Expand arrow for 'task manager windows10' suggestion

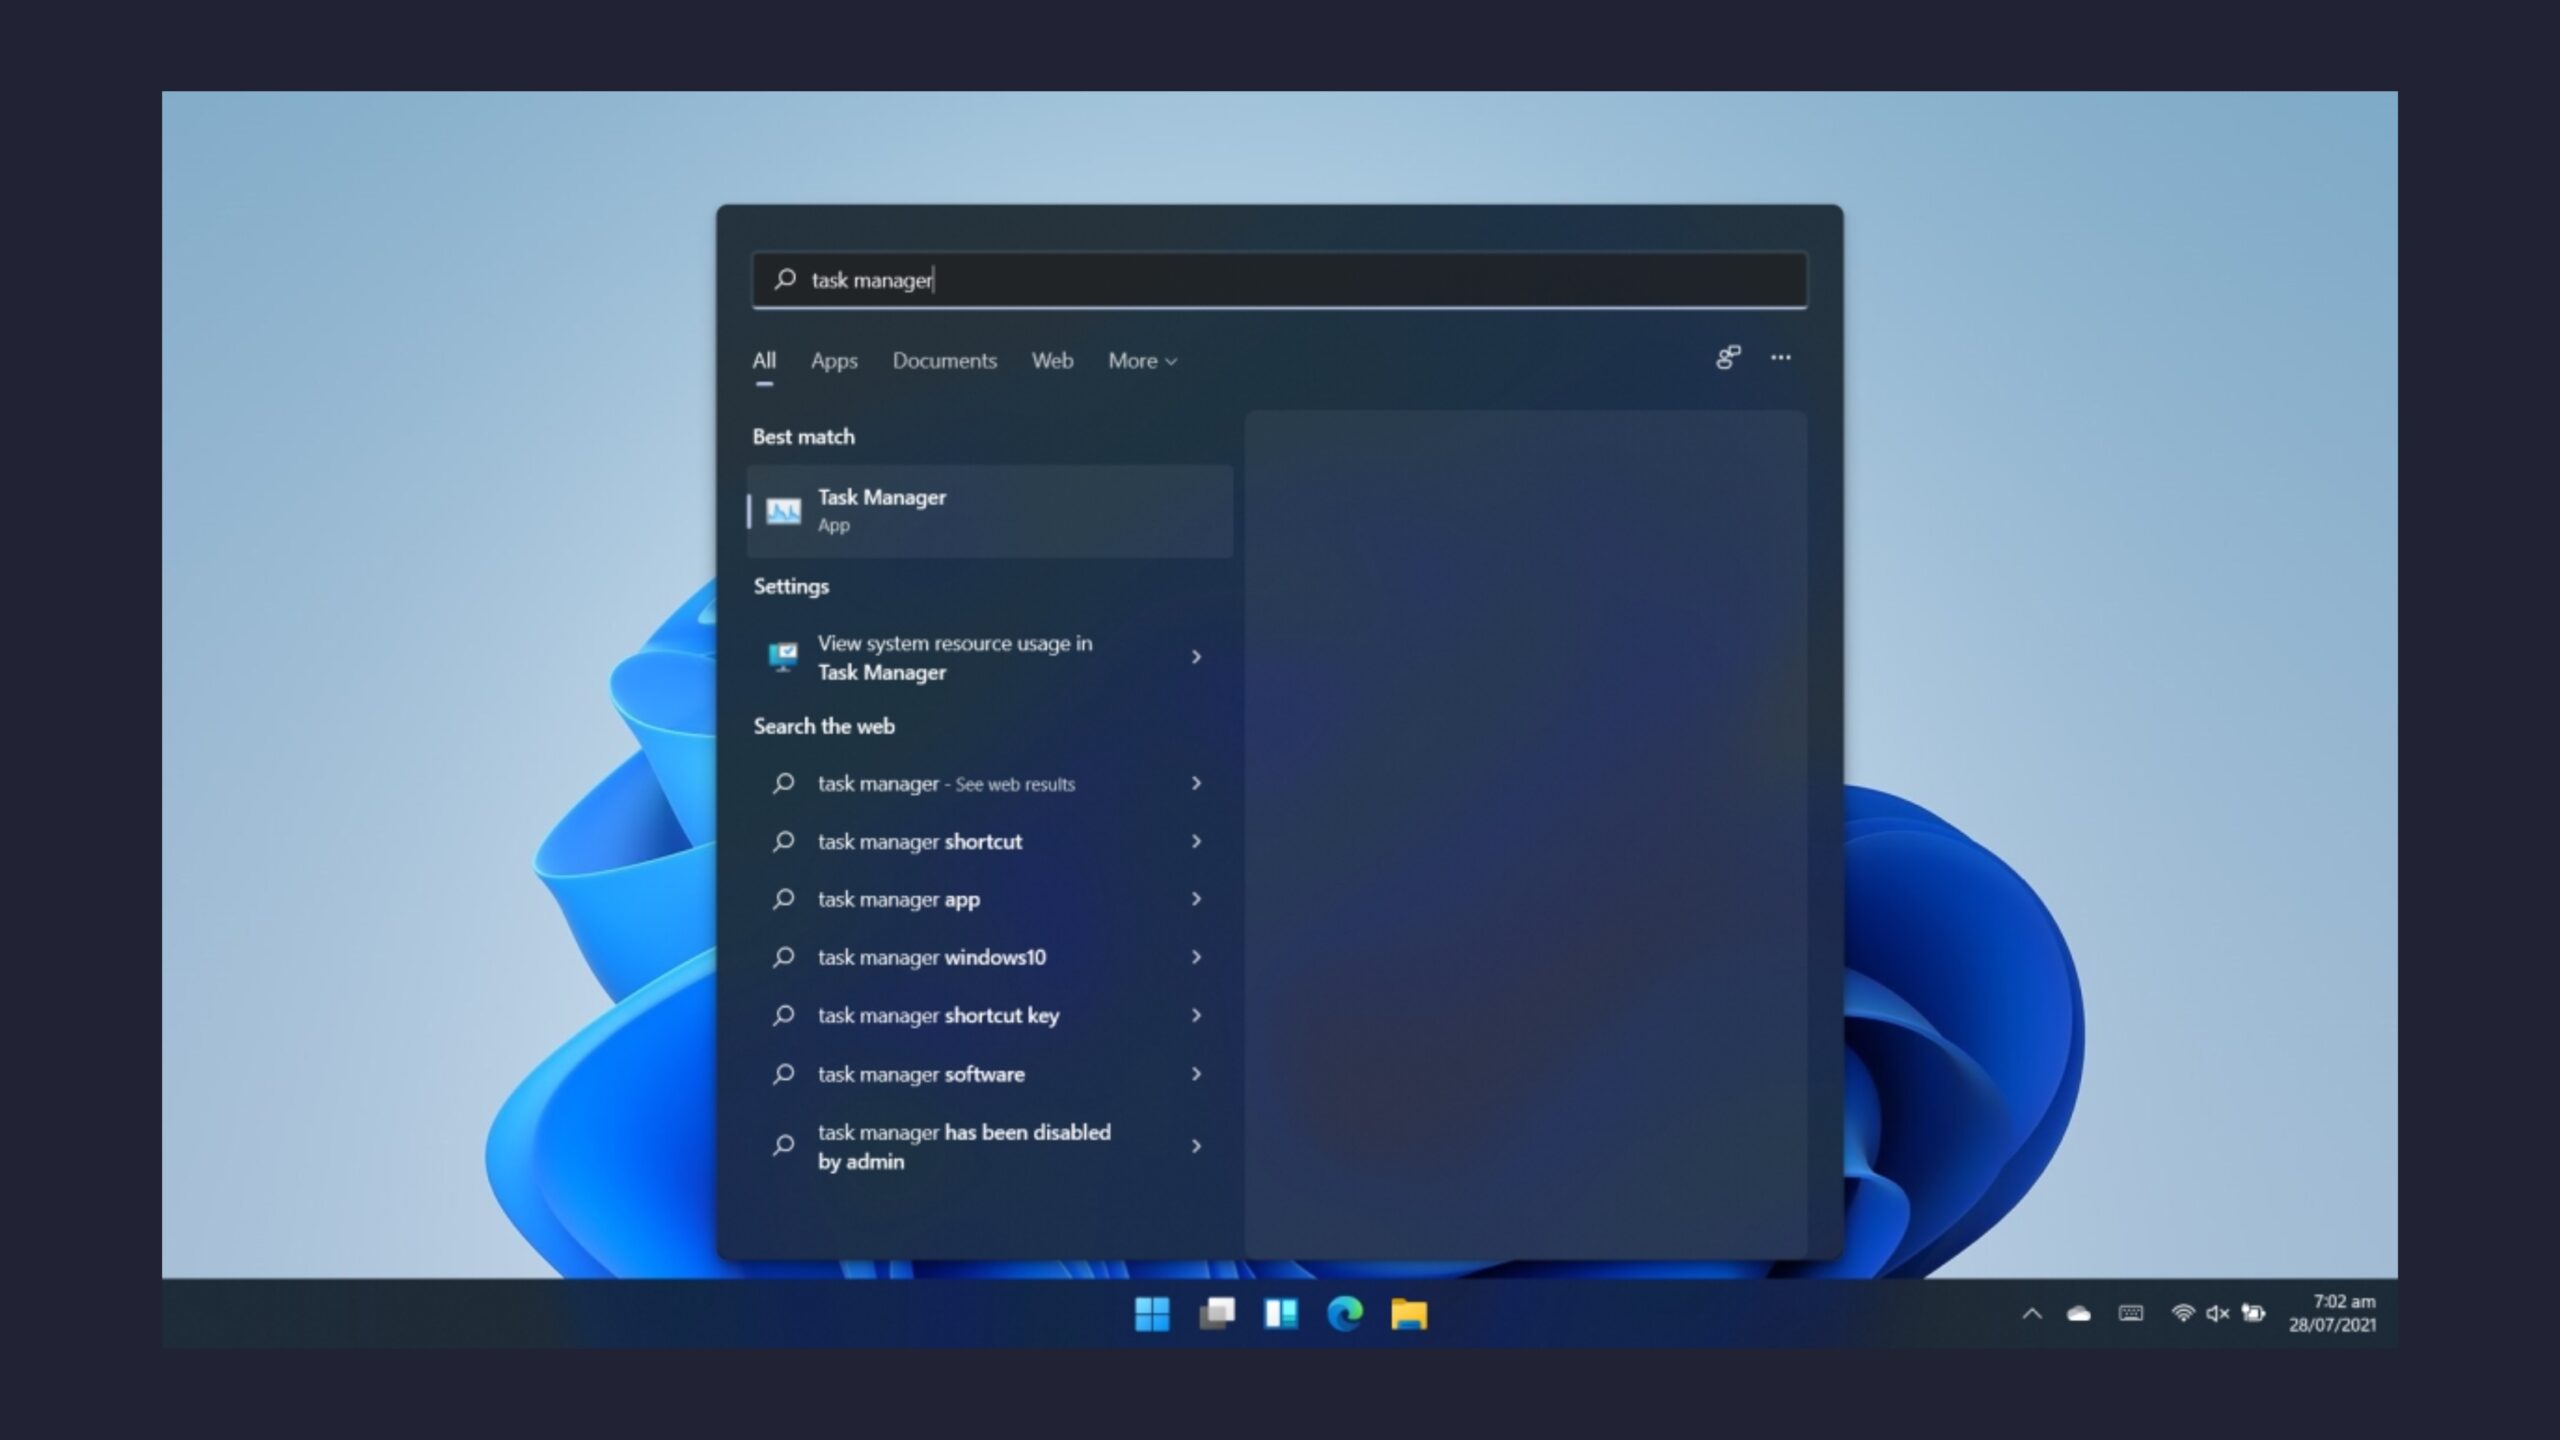click(1196, 957)
